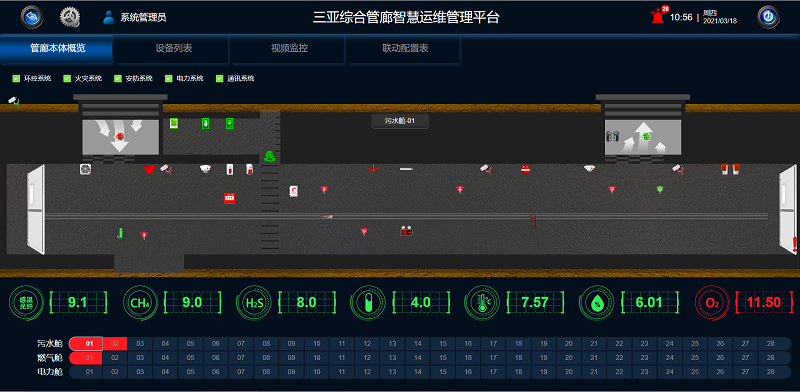Click the blue power button icon
This screenshot has width=800, height=392.
point(768,17)
